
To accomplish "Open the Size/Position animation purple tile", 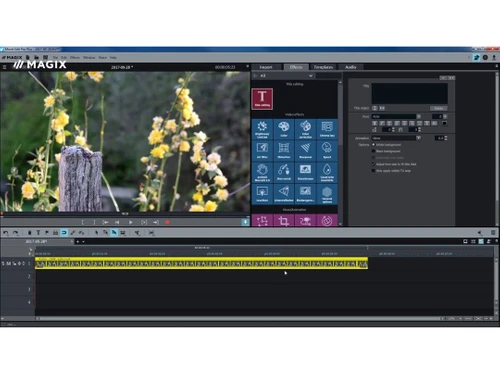I will pos(262,220).
